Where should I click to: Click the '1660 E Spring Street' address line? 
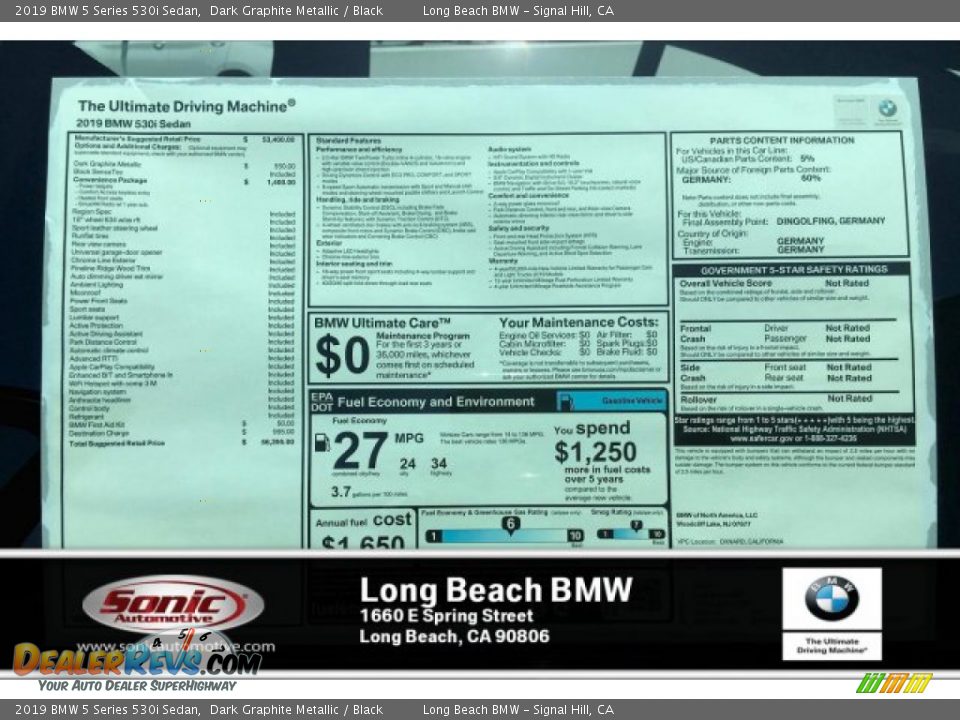point(446,615)
